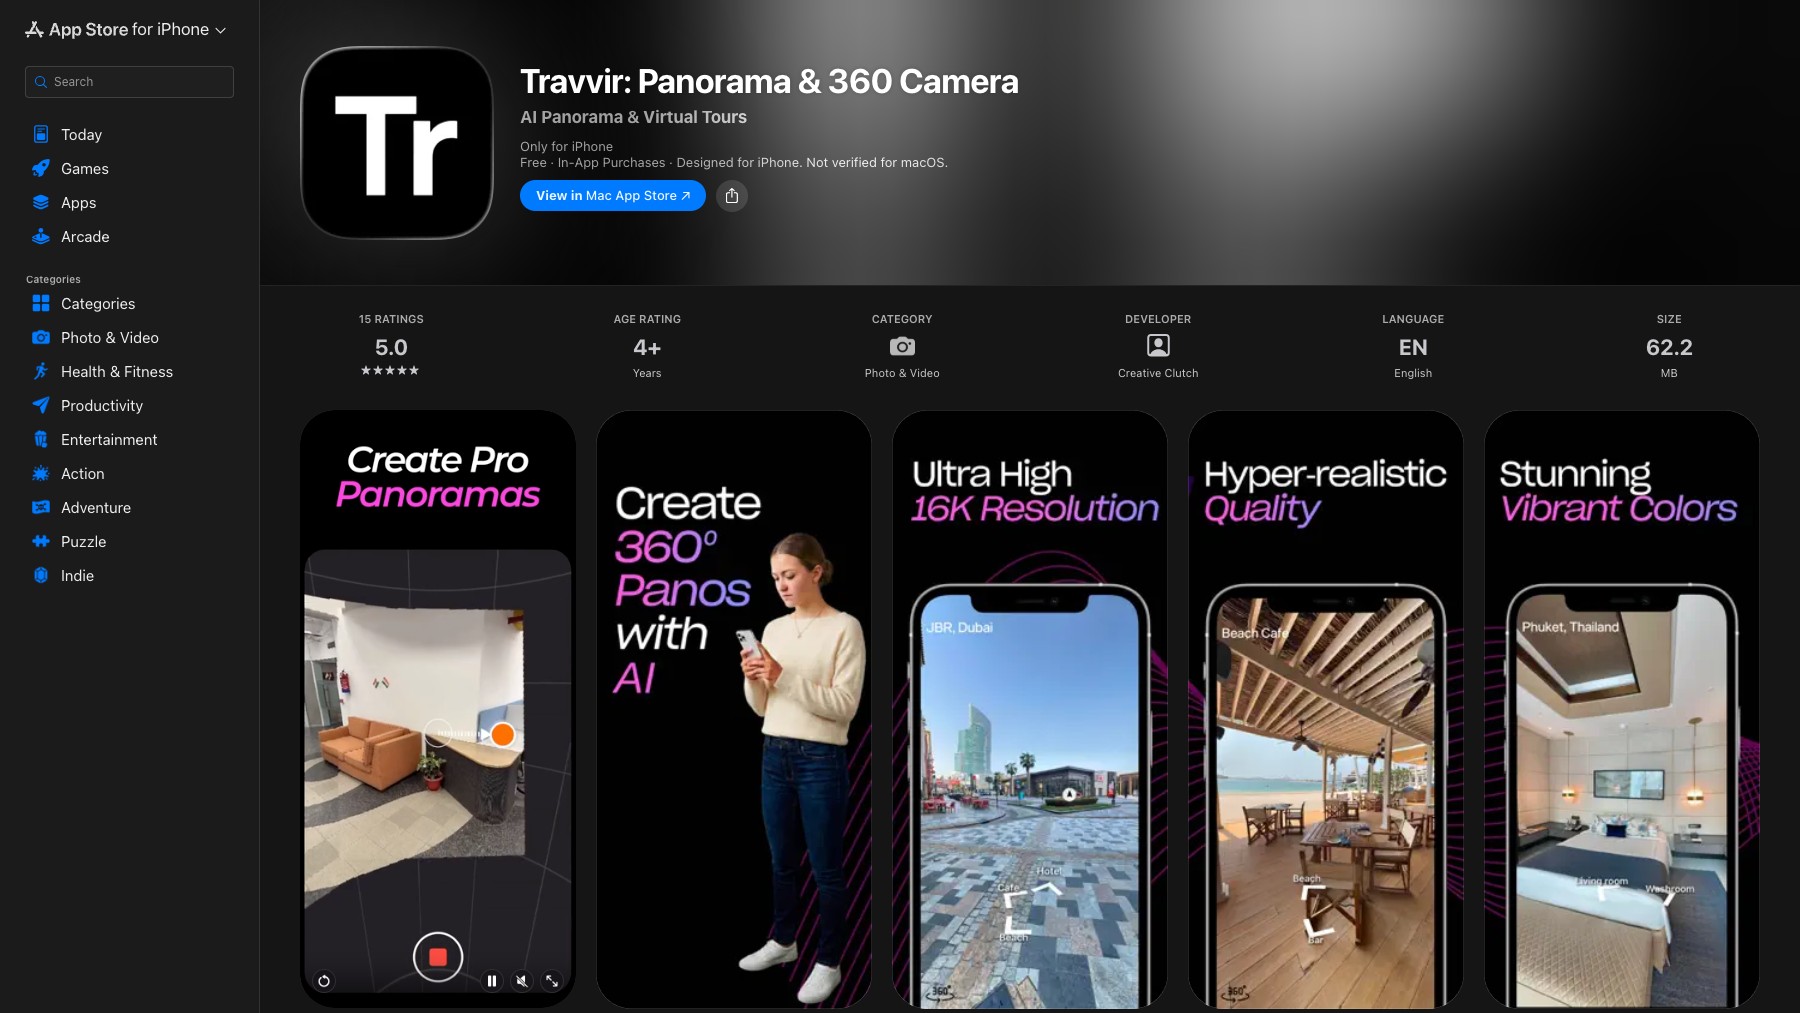Viewport: 1800px width, 1013px height.
Task: Open Create 360° Panos with AI screenshot
Action: coord(734,709)
